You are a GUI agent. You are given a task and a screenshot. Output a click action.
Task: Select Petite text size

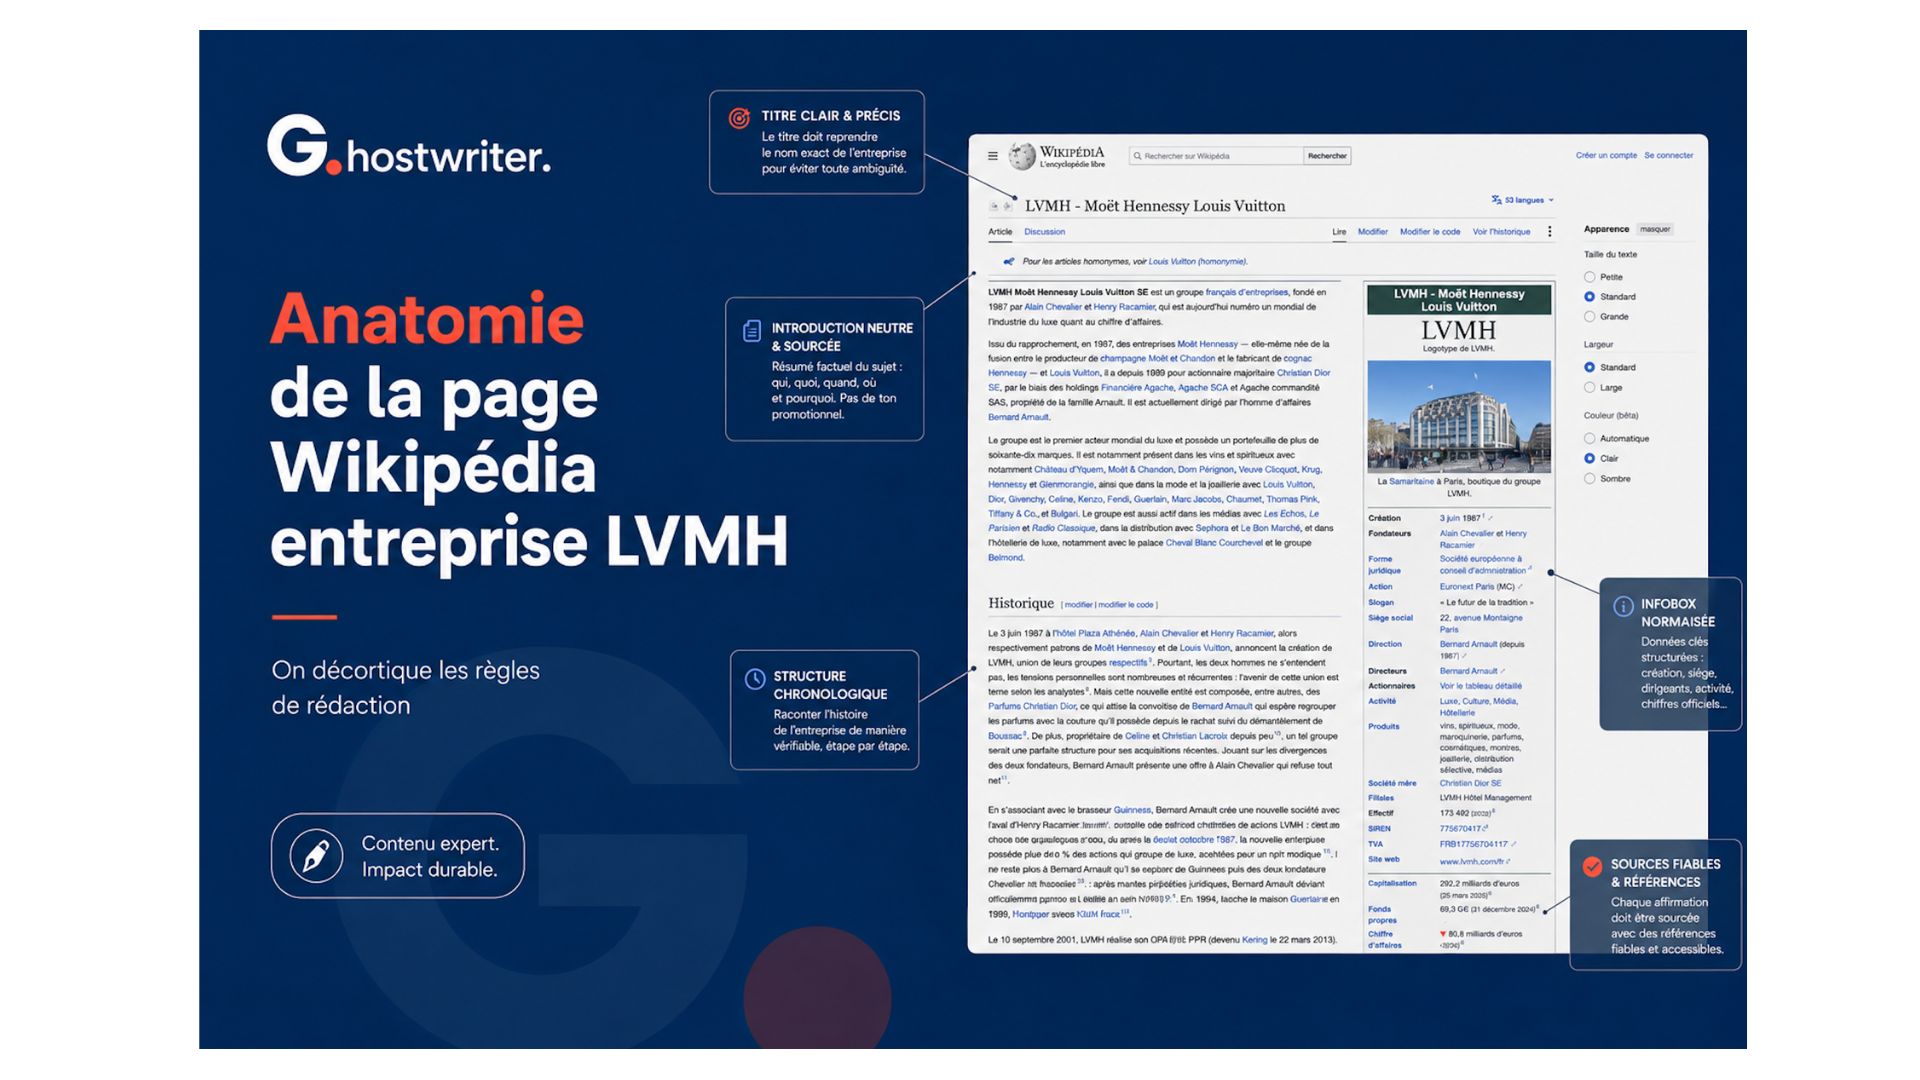coord(1589,277)
